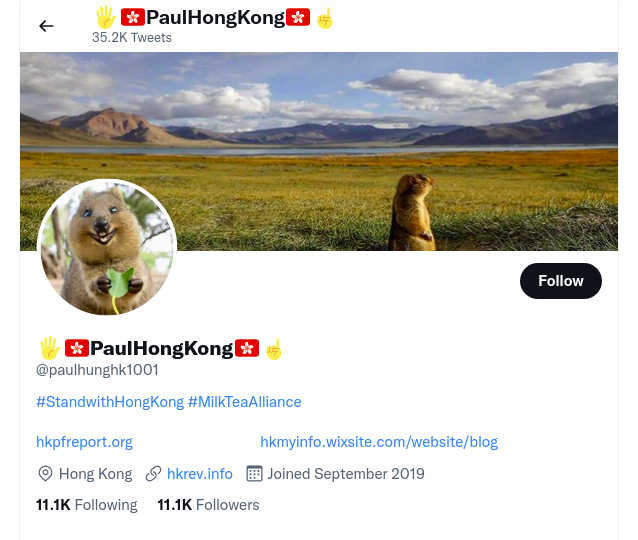
Task: Open the #MilkTeaAlliance hashtag
Action: (x=245, y=402)
